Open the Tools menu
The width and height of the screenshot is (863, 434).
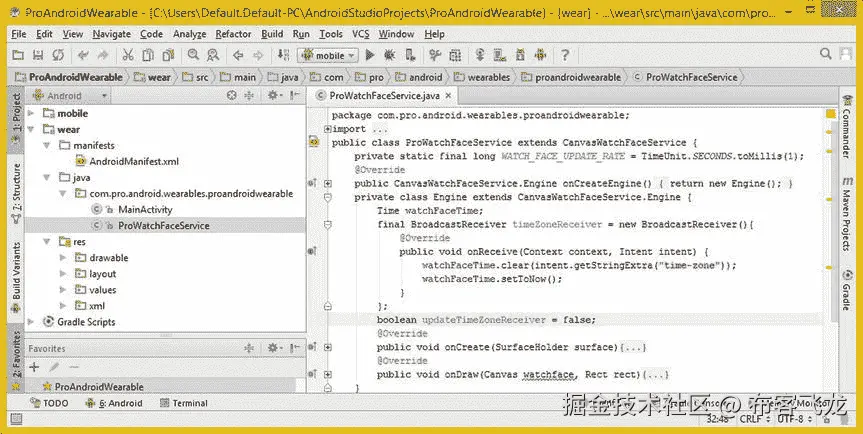[331, 34]
